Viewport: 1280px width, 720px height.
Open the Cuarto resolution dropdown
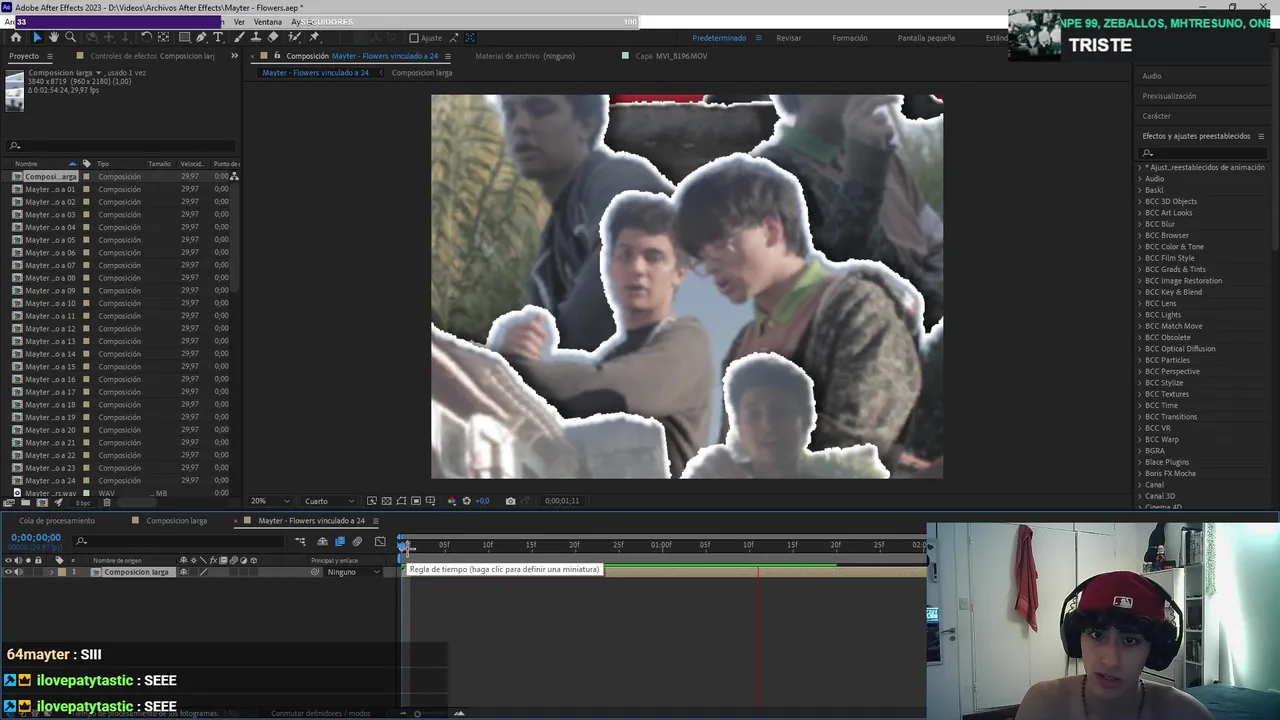tap(329, 501)
